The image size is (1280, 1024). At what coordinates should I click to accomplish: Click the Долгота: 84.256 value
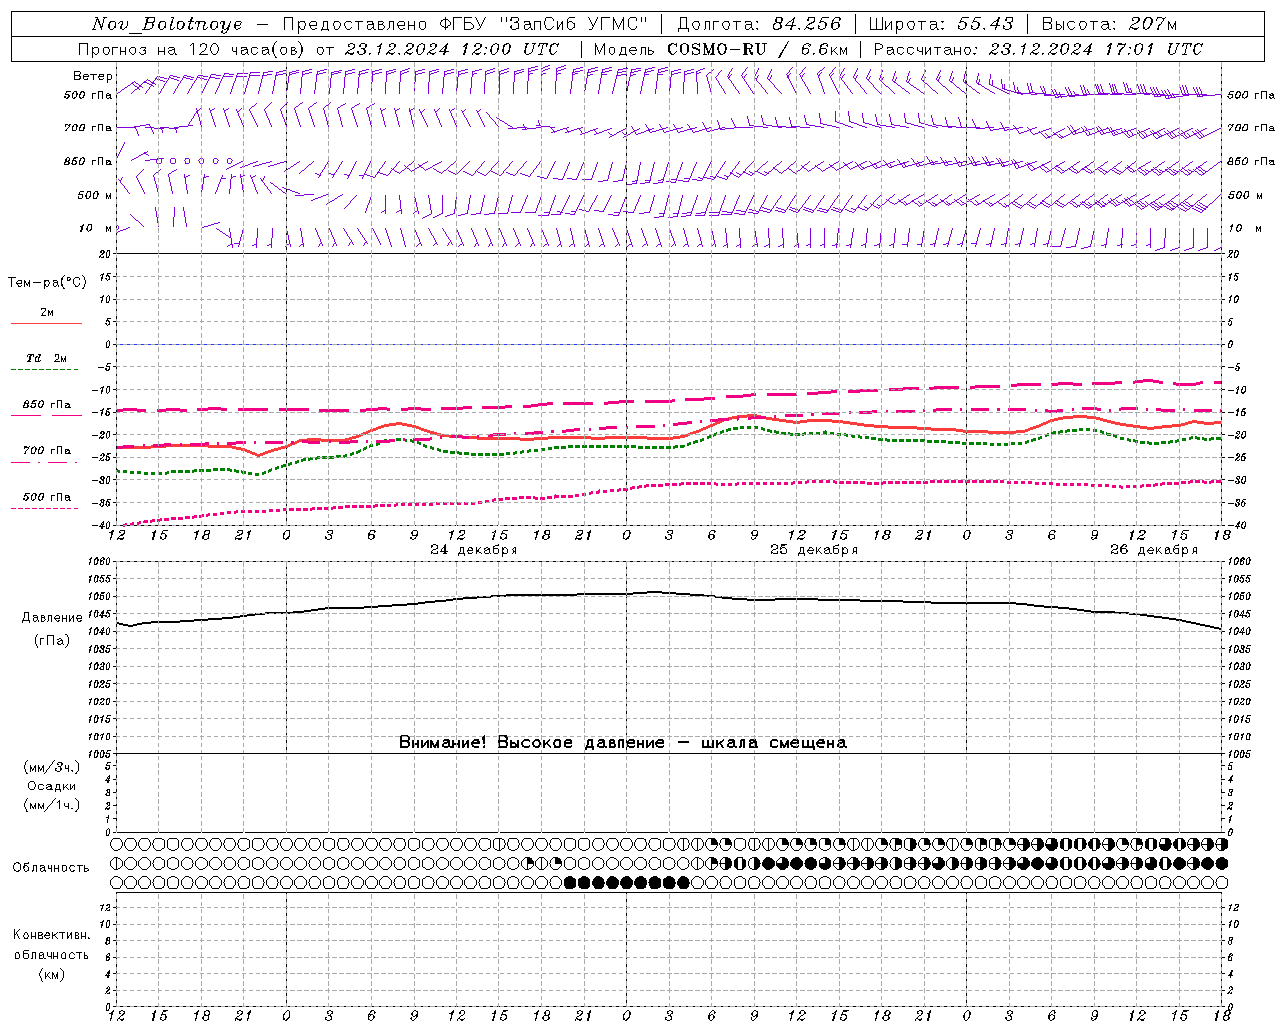click(759, 24)
